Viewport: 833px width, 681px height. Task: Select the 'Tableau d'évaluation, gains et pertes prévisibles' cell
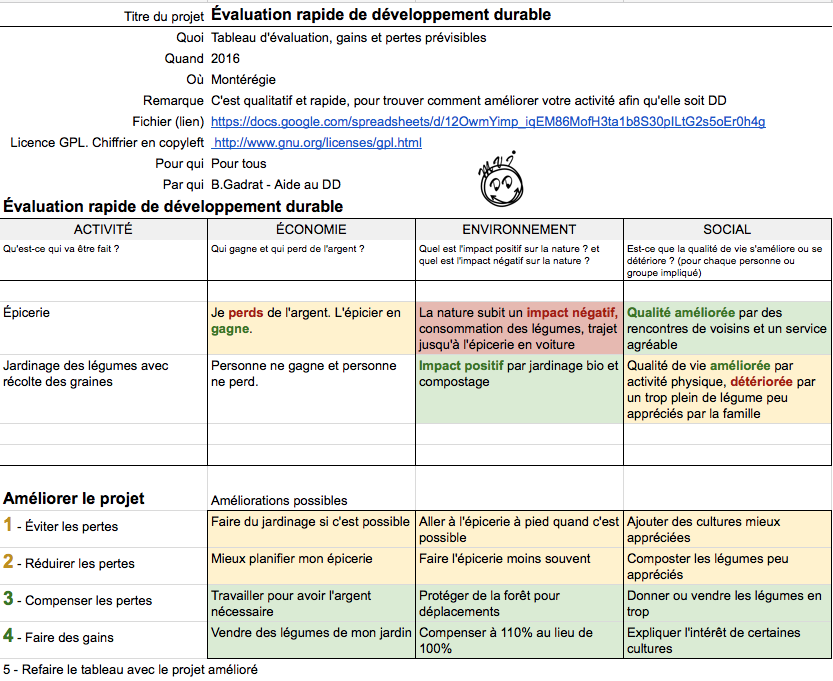pos(348,38)
